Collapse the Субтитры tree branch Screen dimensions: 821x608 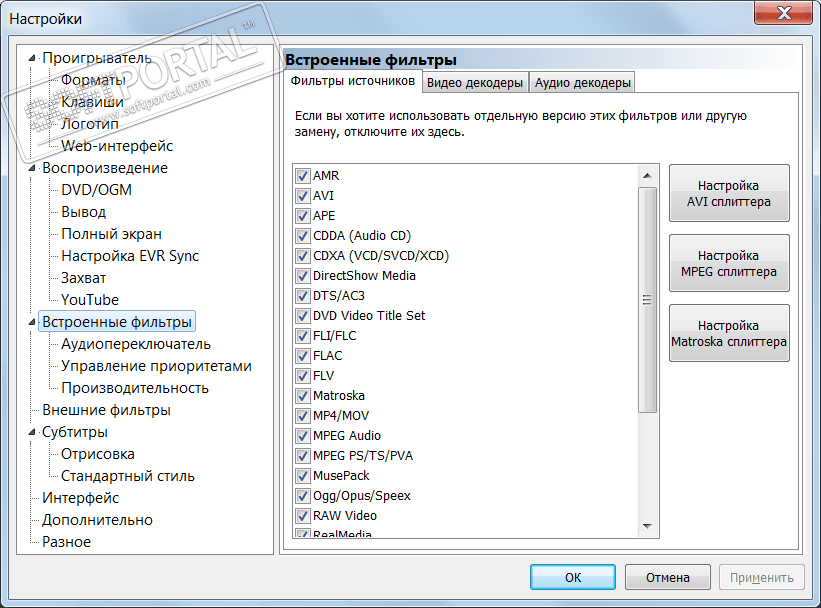click(31, 432)
